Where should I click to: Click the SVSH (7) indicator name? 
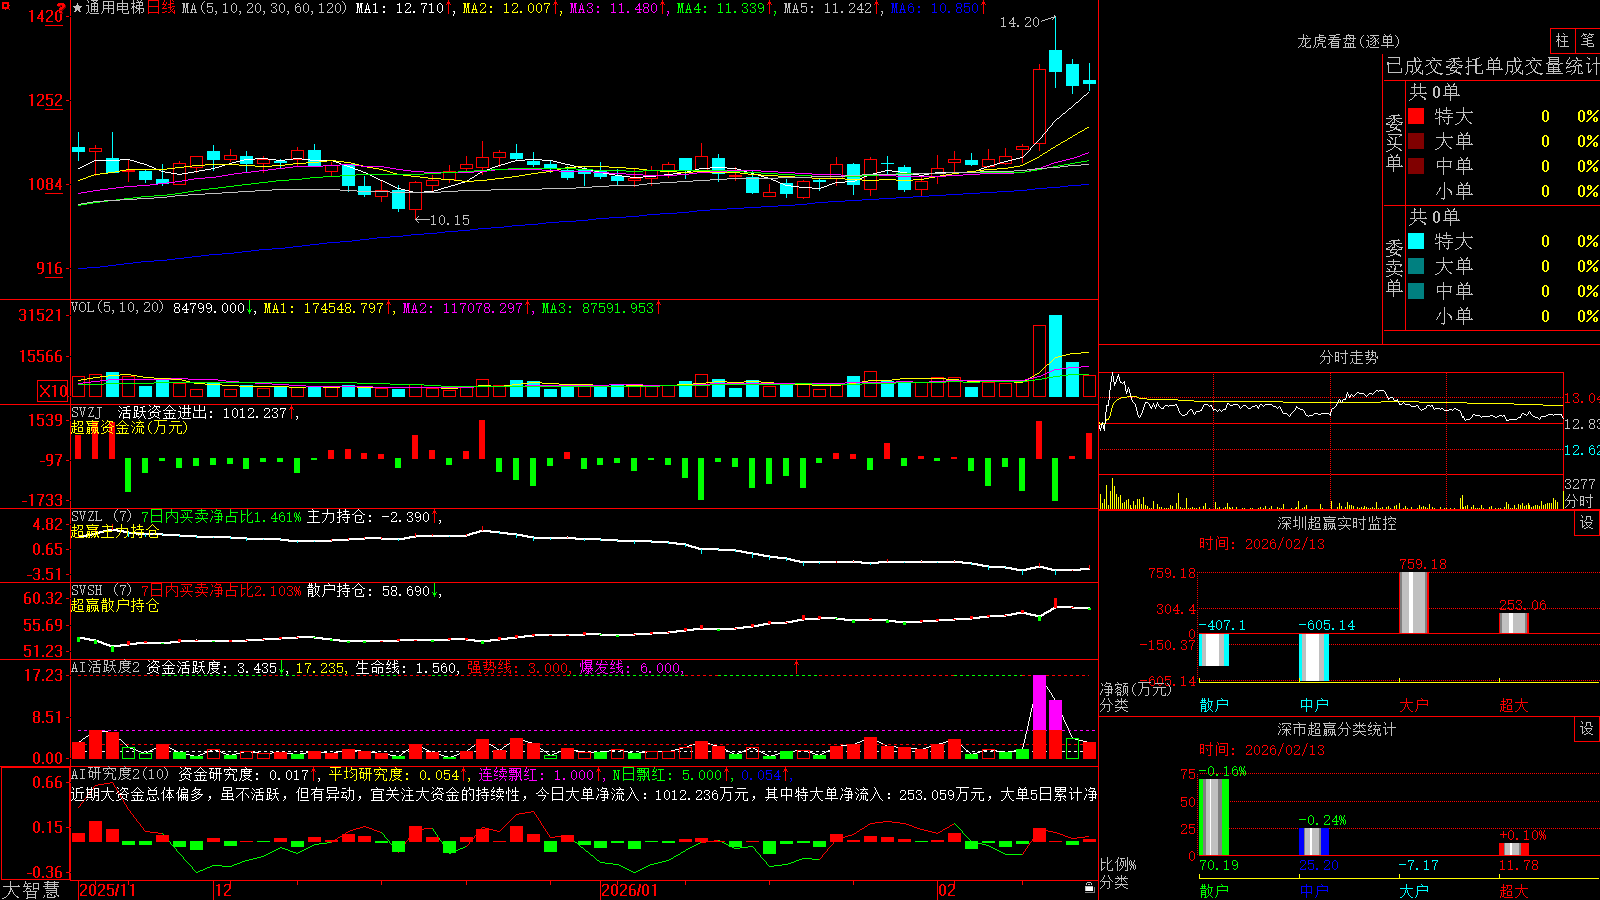101,591
